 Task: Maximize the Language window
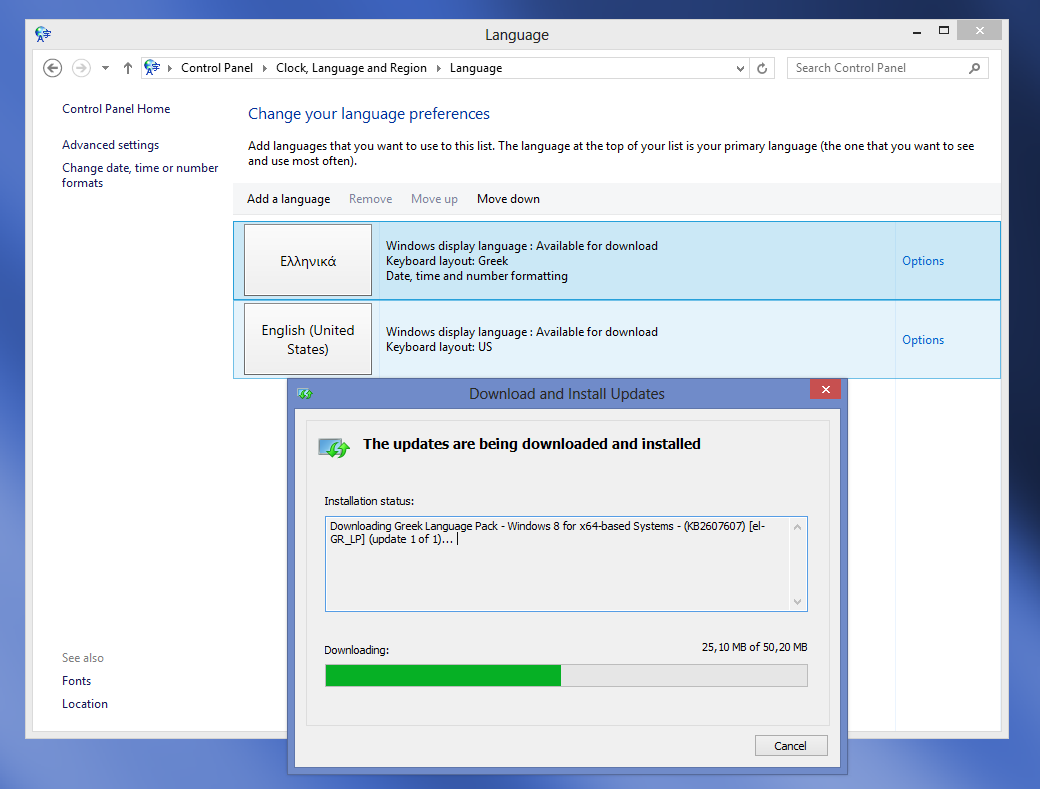pos(944,30)
